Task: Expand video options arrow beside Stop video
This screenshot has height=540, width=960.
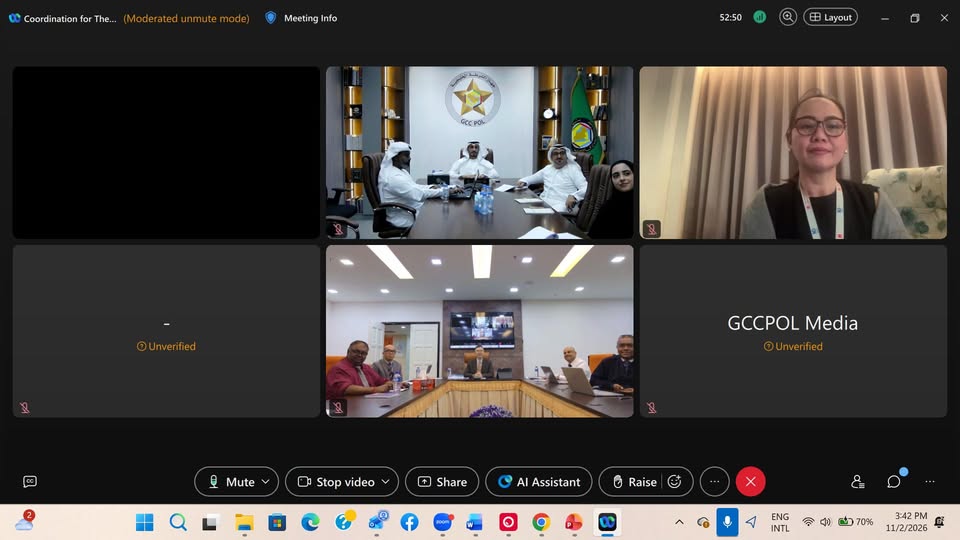Action: click(x=385, y=481)
